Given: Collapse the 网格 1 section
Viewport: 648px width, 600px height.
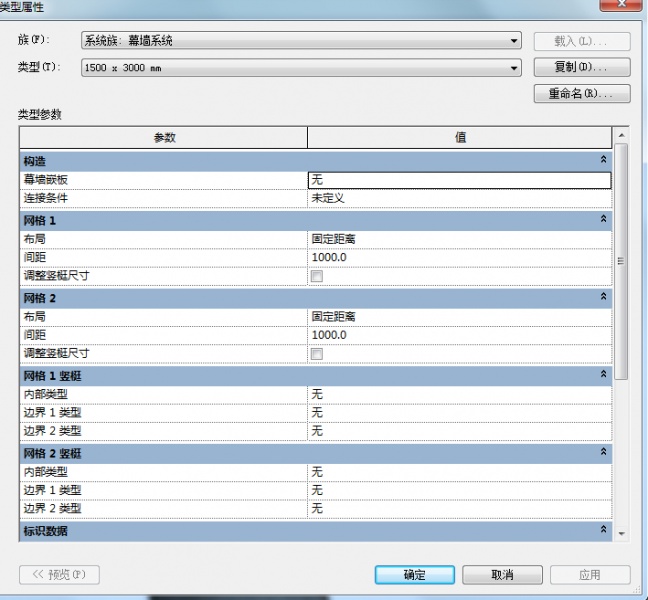Looking at the screenshot, I should coord(603,219).
